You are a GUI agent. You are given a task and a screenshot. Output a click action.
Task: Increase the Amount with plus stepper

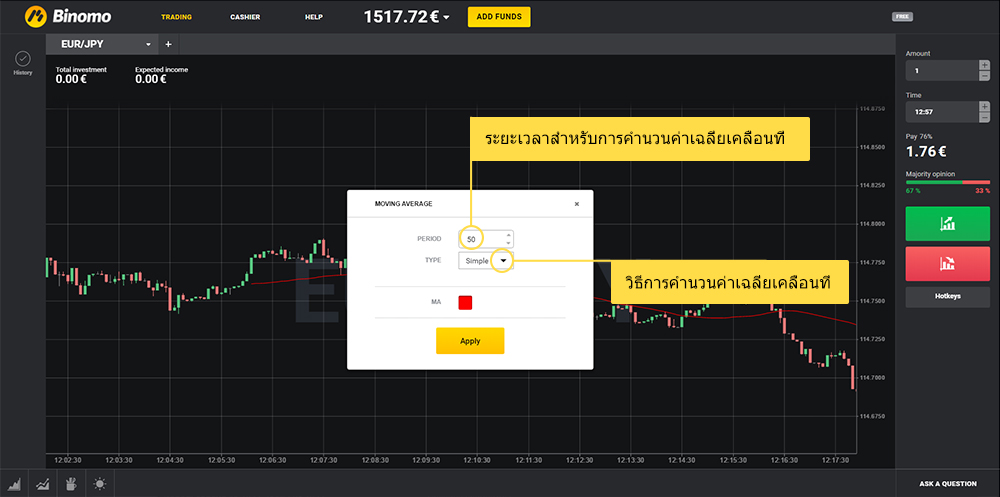pyautogui.click(x=984, y=65)
